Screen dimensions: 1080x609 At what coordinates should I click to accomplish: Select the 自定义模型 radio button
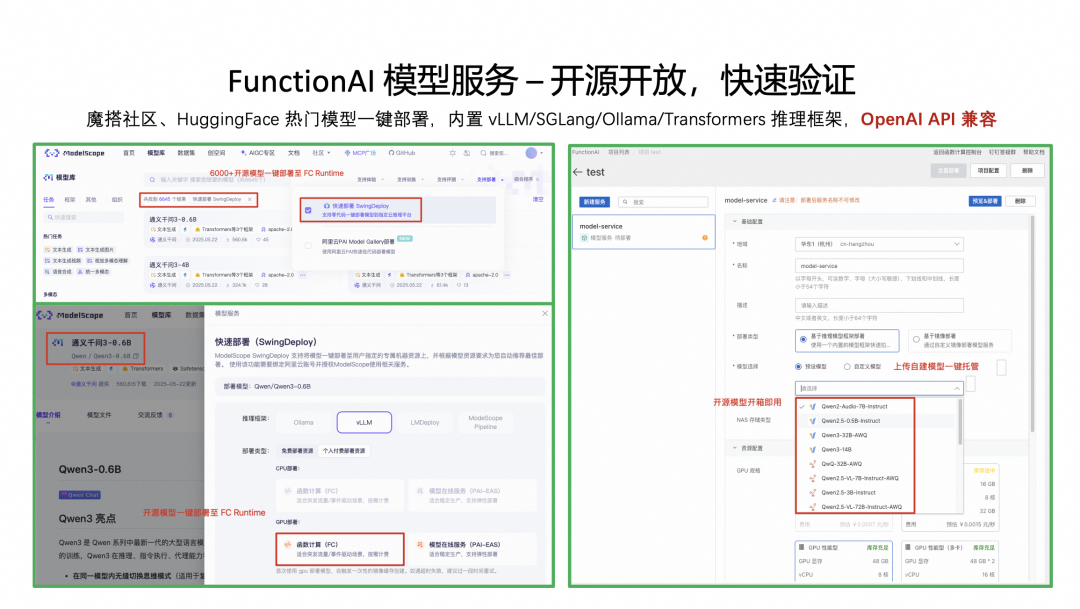pos(847,367)
